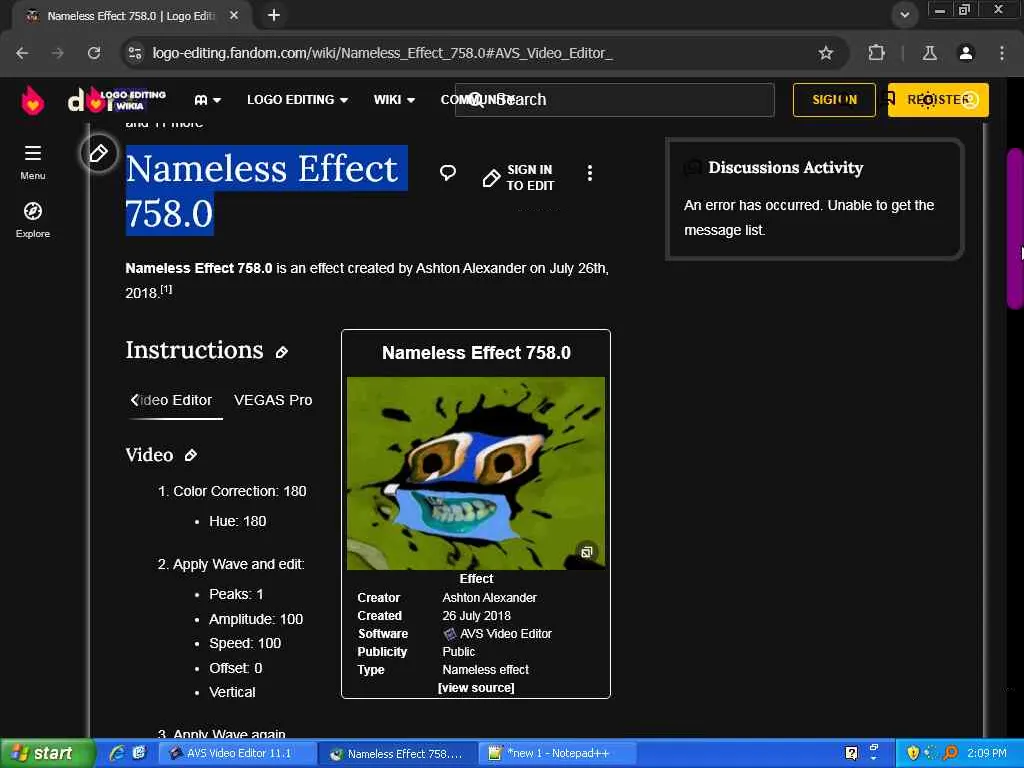The image size is (1024, 768).
Task: Click the SIGN IN button
Action: pos(834,100)
